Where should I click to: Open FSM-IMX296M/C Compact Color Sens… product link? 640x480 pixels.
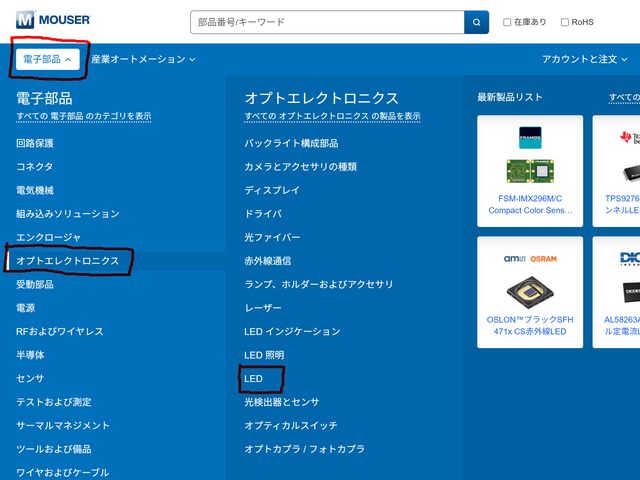tap(530, 204)
